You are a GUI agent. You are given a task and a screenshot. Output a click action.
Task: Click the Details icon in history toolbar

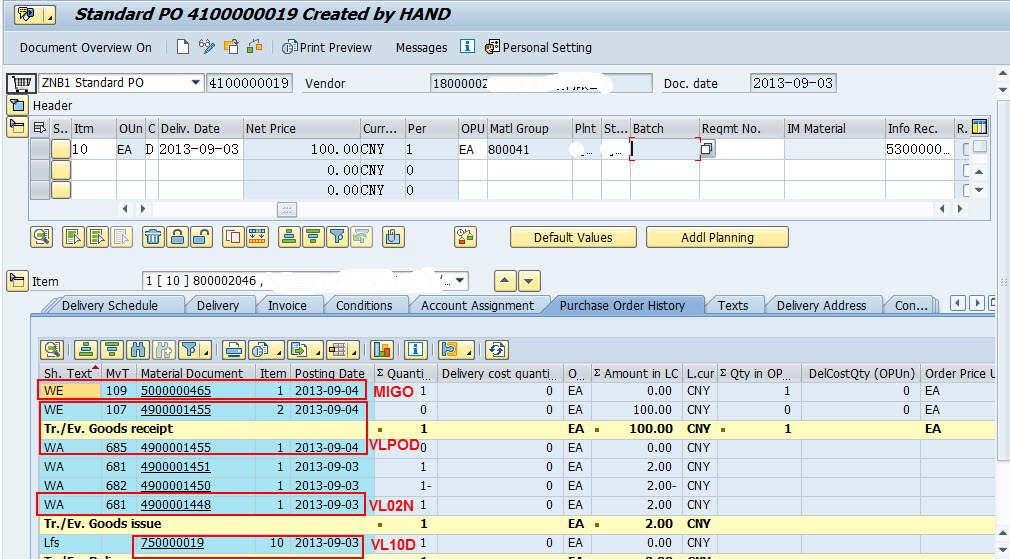[52, 350]
